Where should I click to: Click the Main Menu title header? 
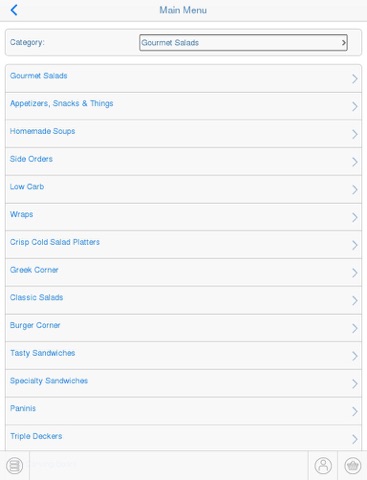183,10
